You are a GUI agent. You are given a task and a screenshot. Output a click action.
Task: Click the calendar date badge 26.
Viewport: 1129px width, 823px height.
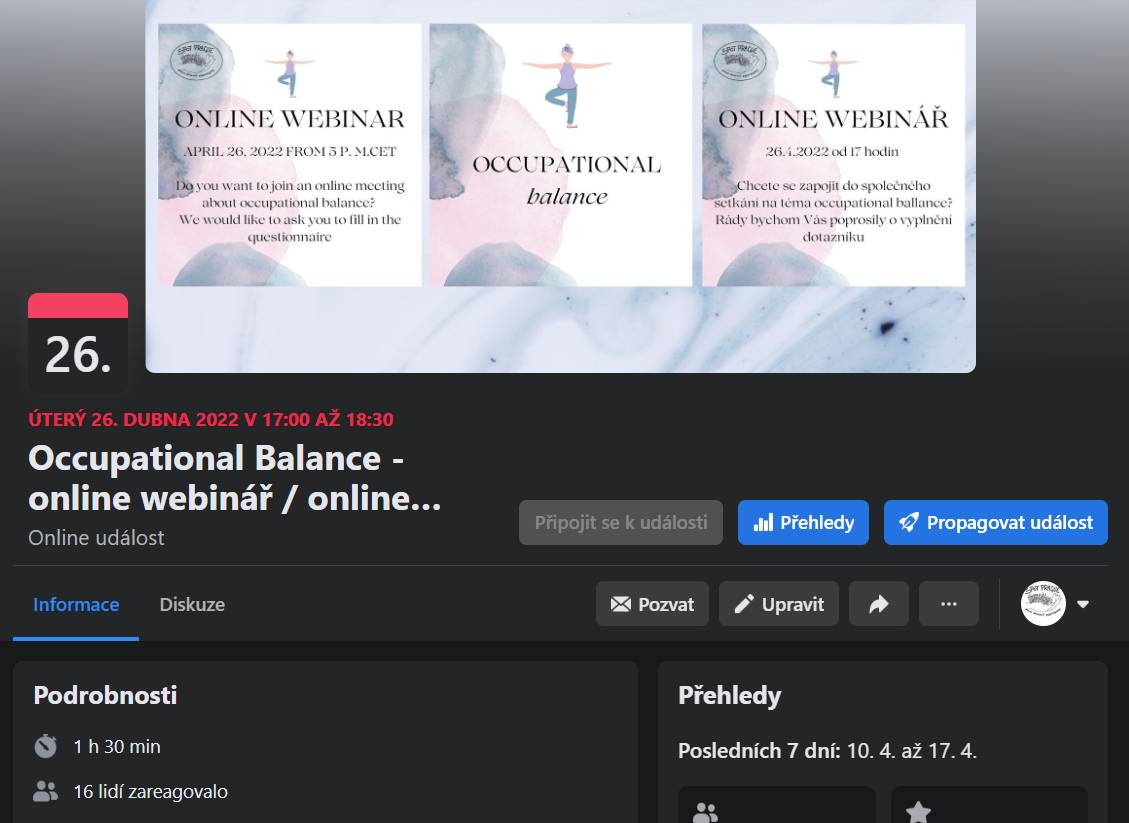pyautogui.click(x=78, y=344)
